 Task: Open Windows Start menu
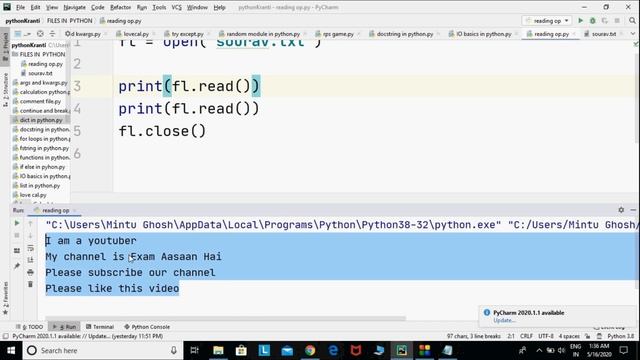click(x=11, y=351)
